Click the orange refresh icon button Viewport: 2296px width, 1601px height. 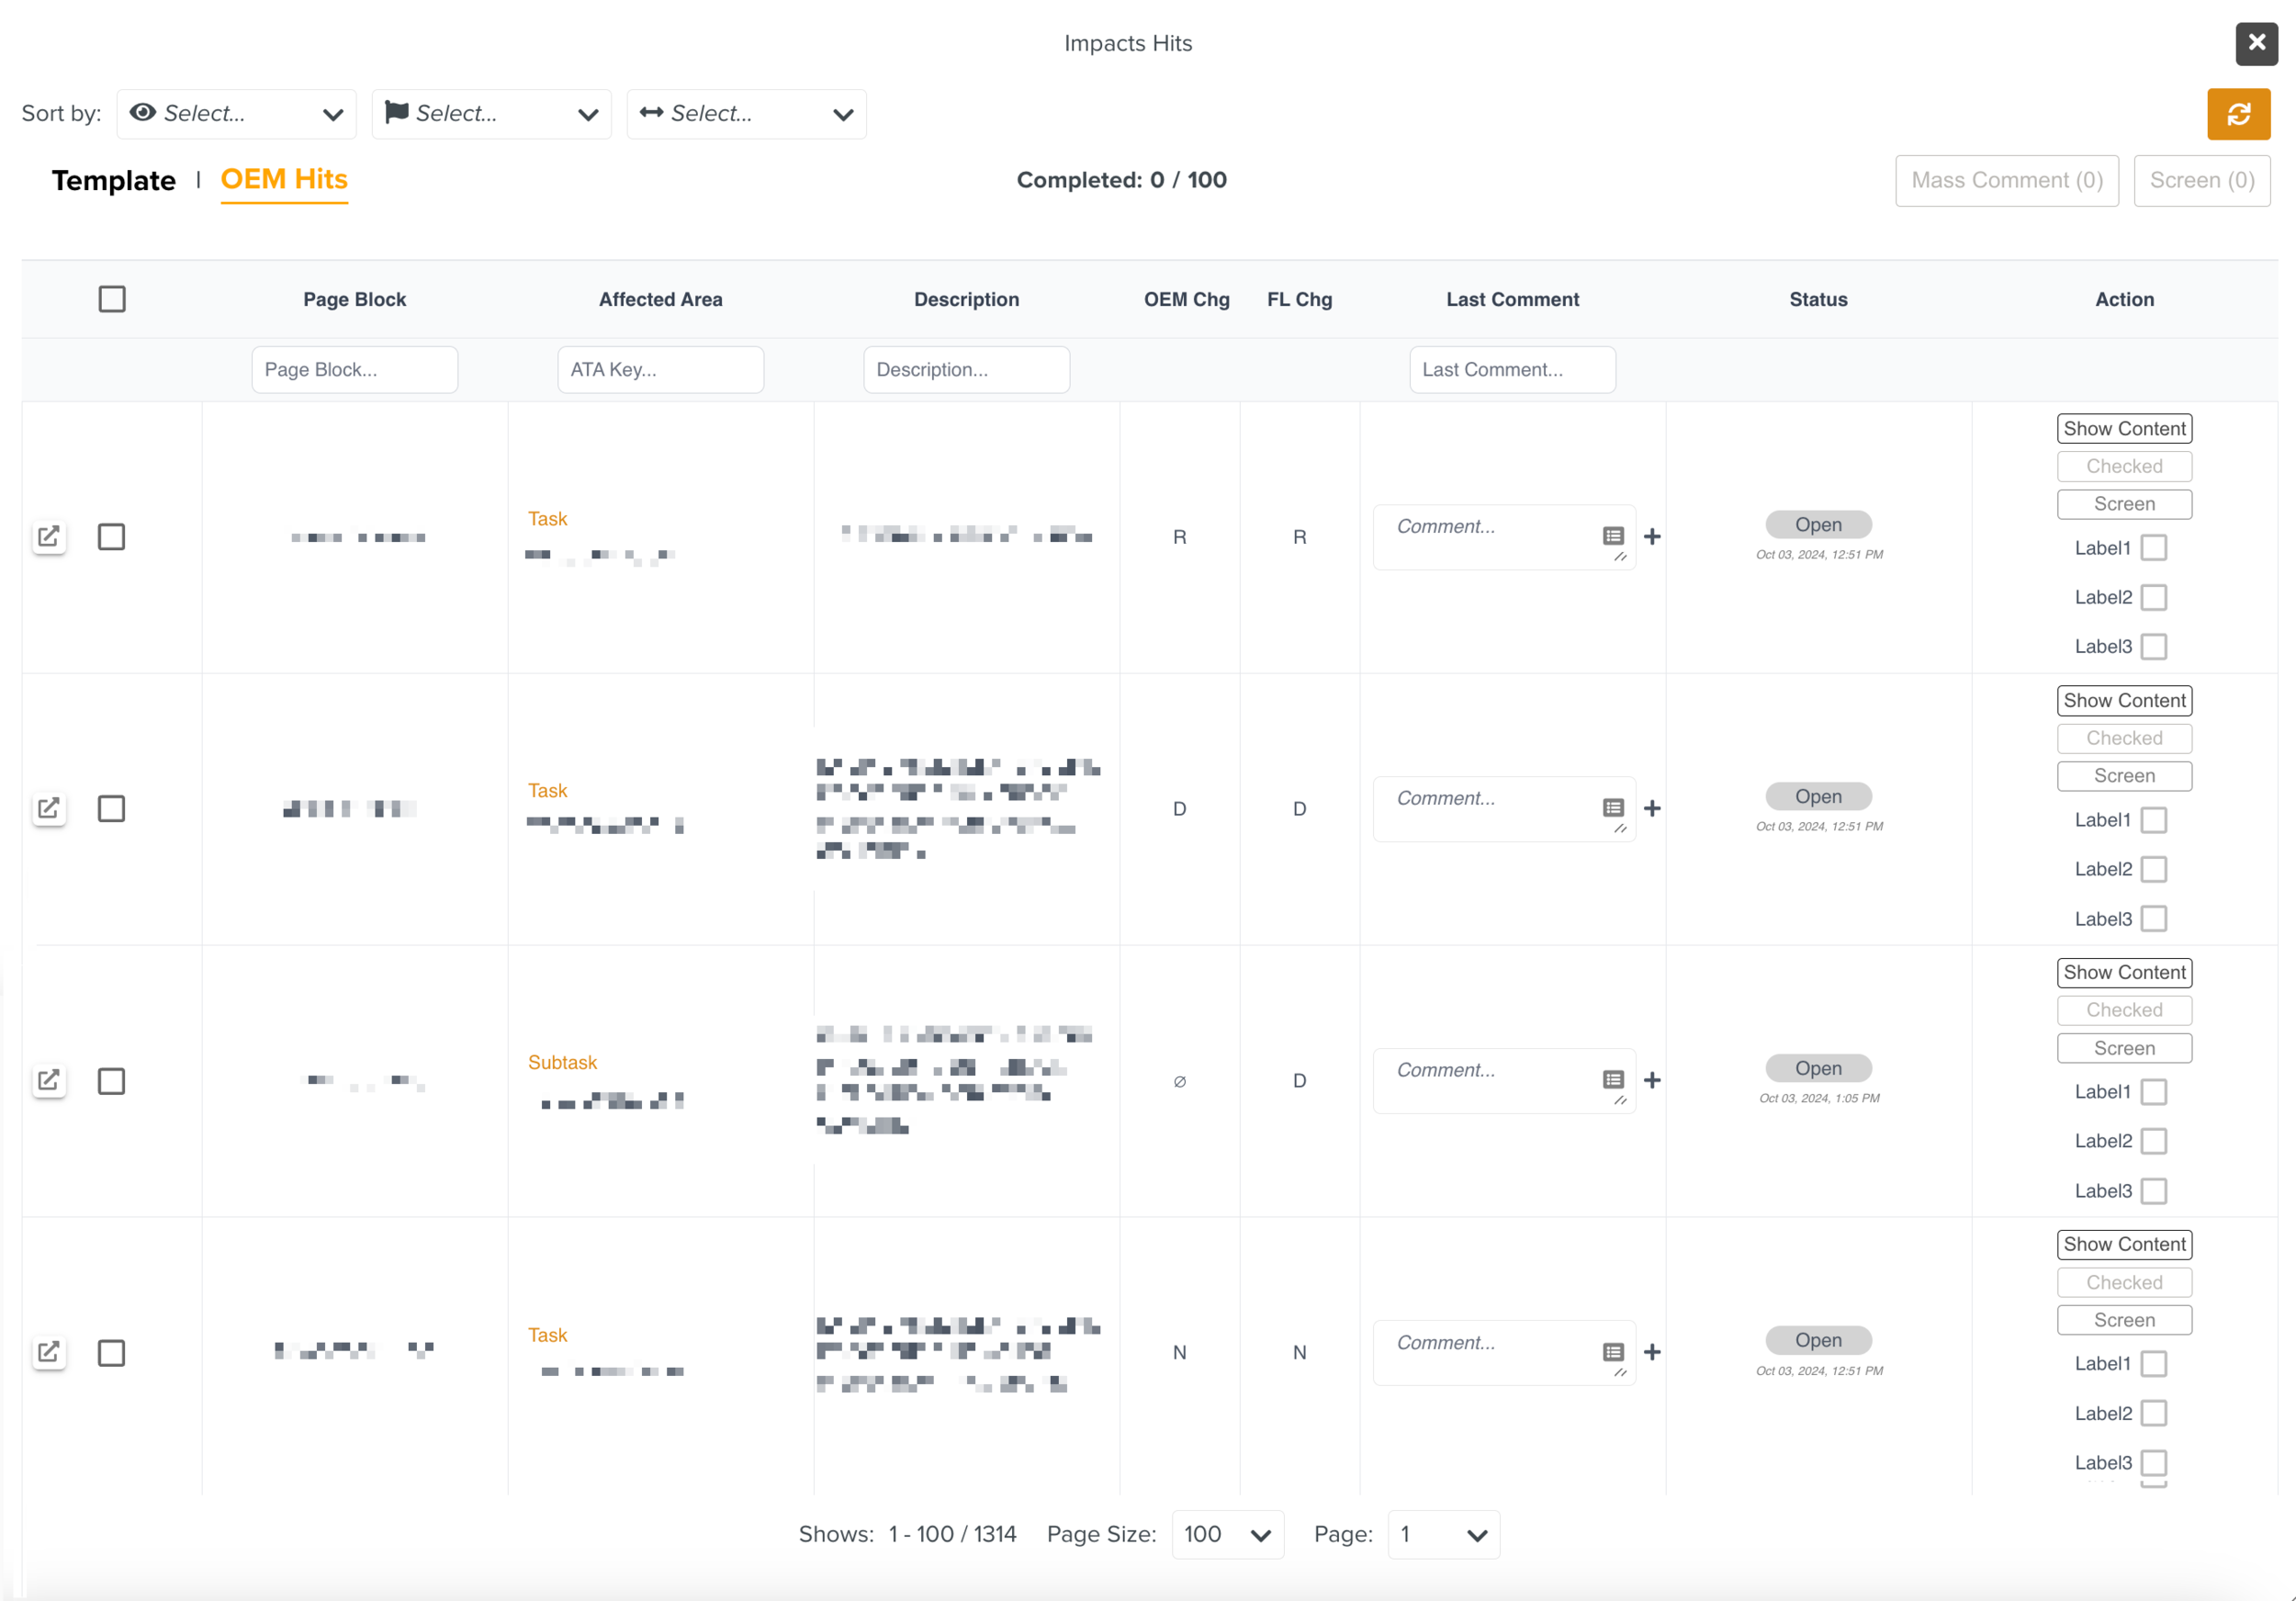click(2238, 114)
